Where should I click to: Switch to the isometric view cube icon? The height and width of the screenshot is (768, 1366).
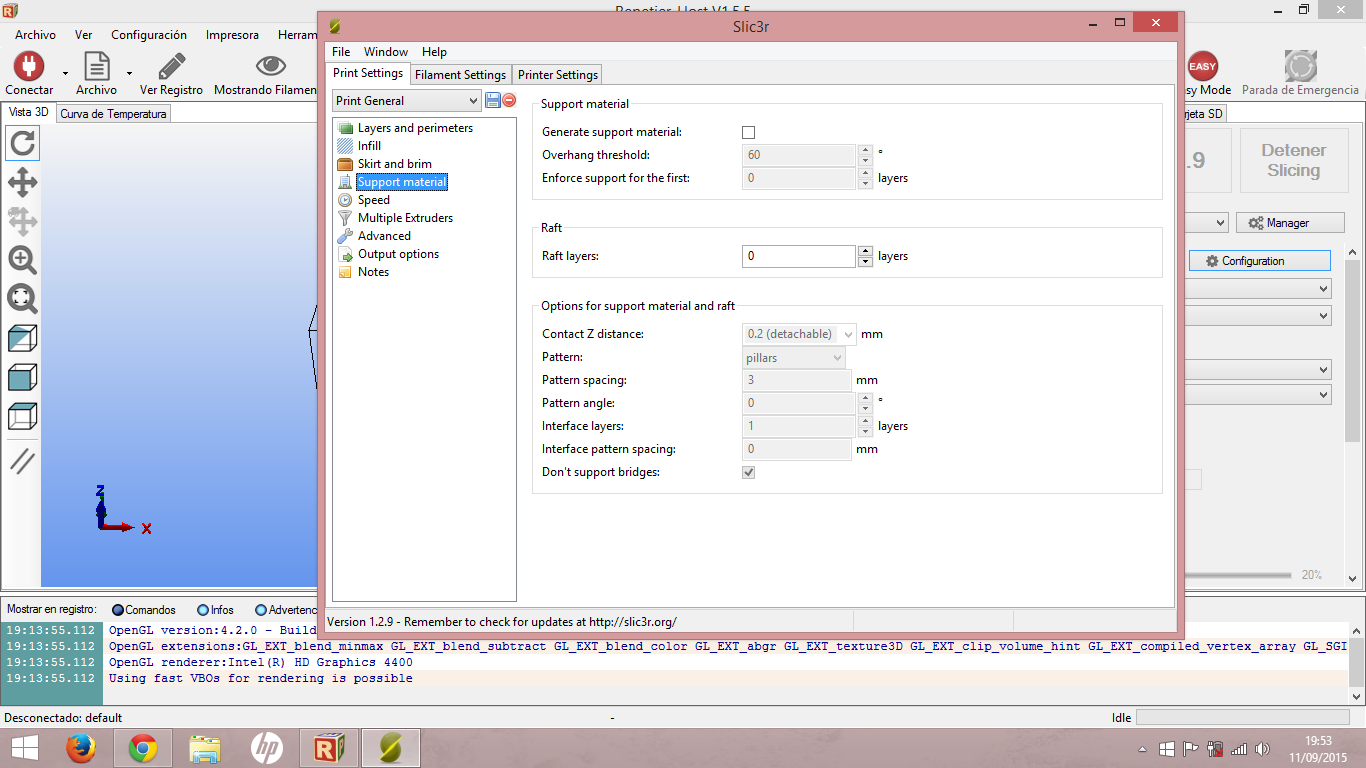pyautogui.click(x=22, y=338)
